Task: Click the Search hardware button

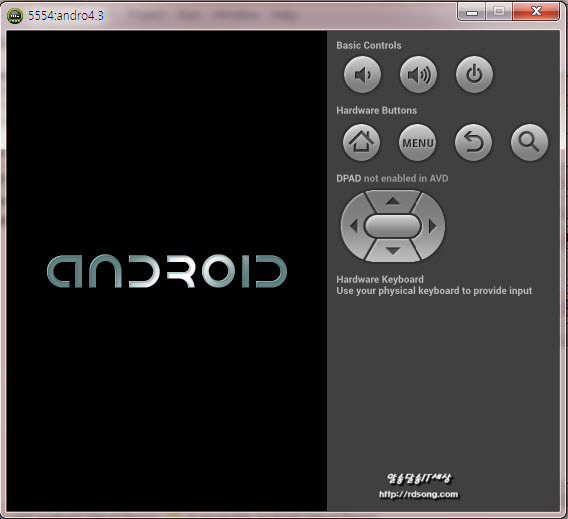Action: click(529, 142)
